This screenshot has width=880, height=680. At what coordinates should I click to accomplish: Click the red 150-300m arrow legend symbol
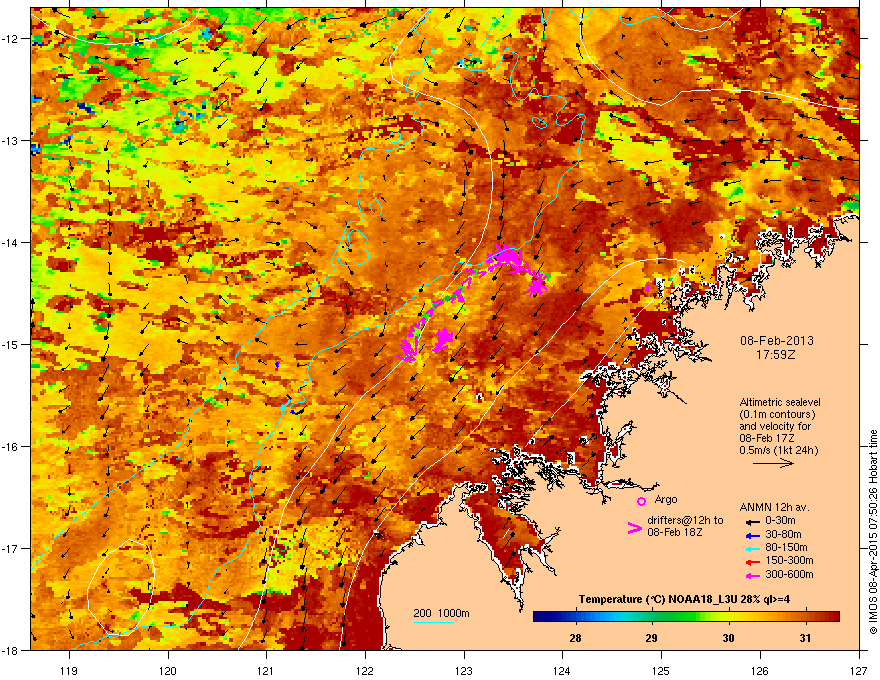tap(752, 561)
